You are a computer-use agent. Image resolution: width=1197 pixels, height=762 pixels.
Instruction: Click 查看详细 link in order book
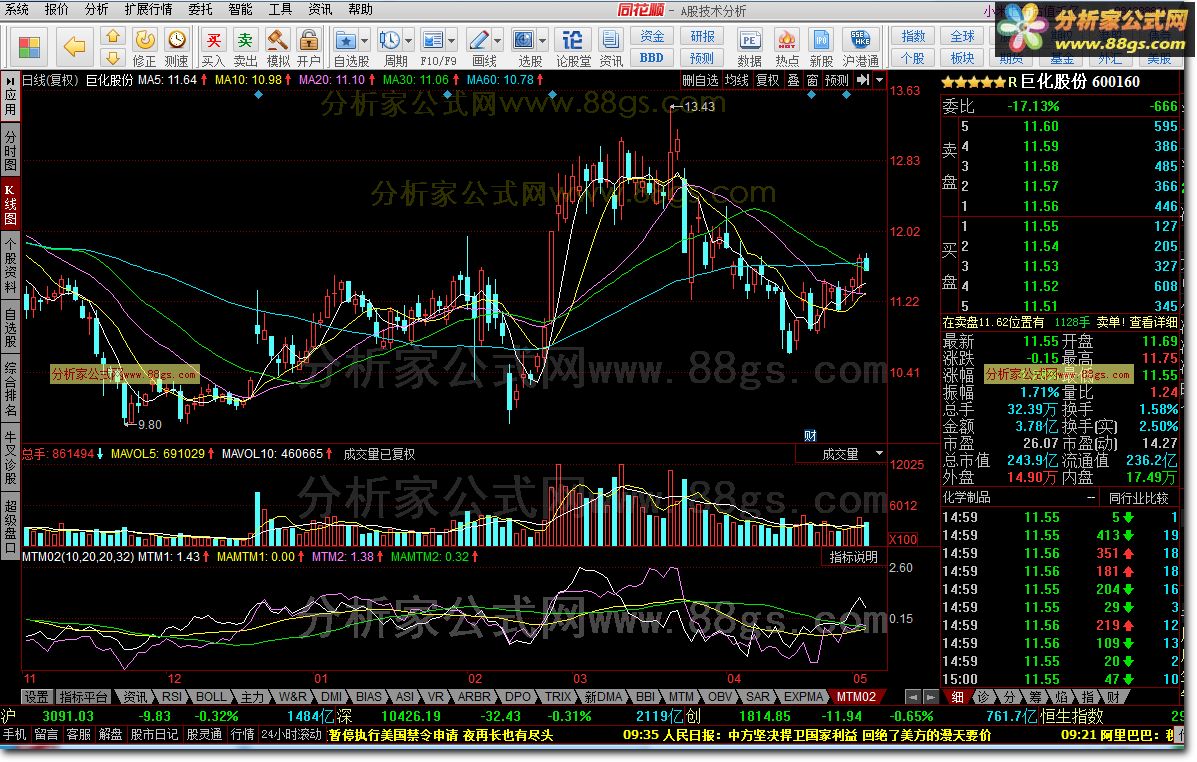tap(1153, 323)
